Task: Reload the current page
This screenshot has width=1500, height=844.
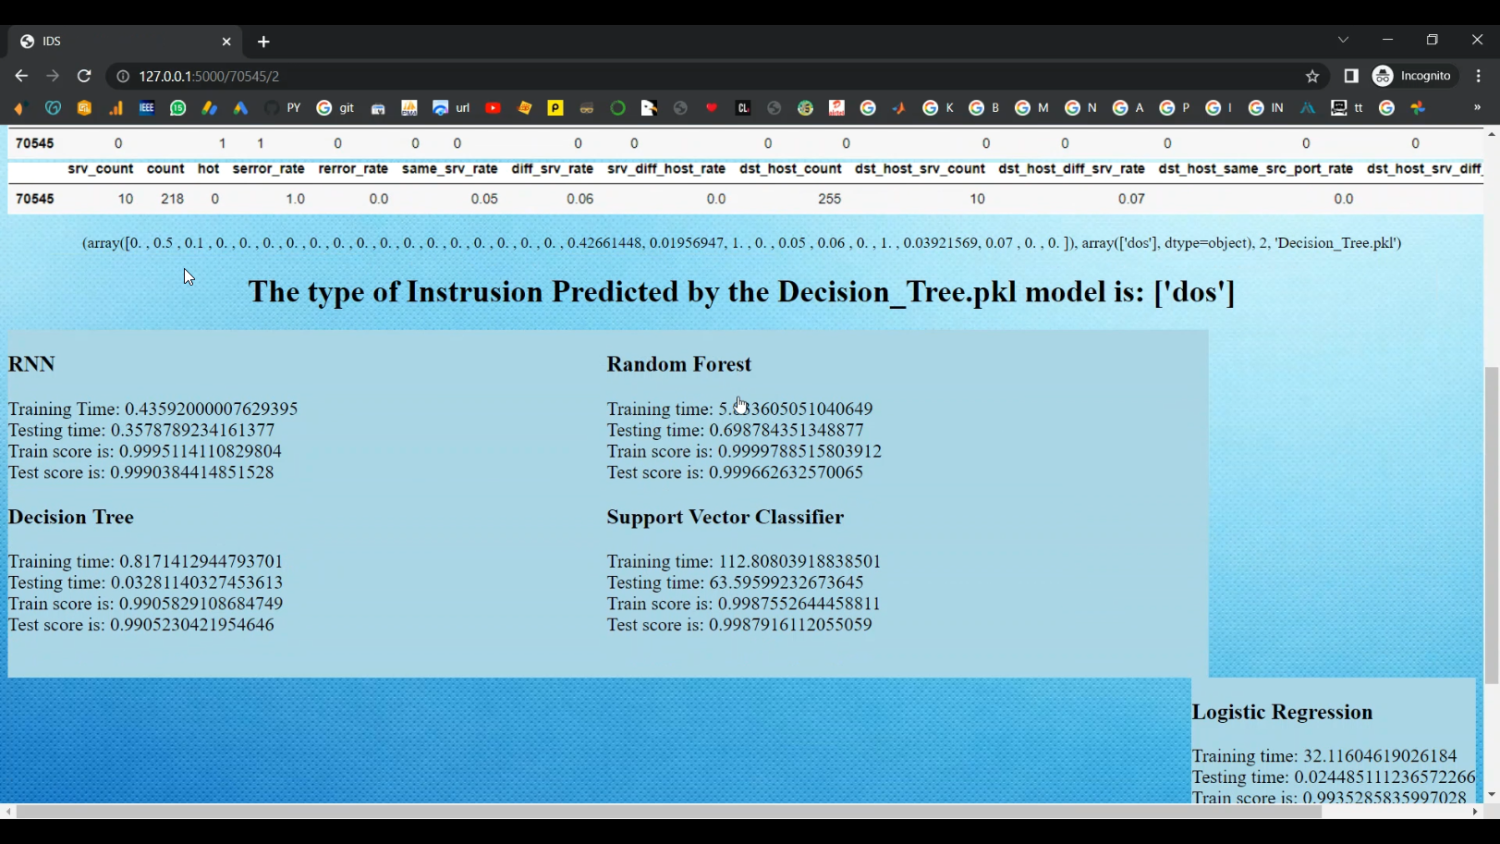Action: click(84, 76)
